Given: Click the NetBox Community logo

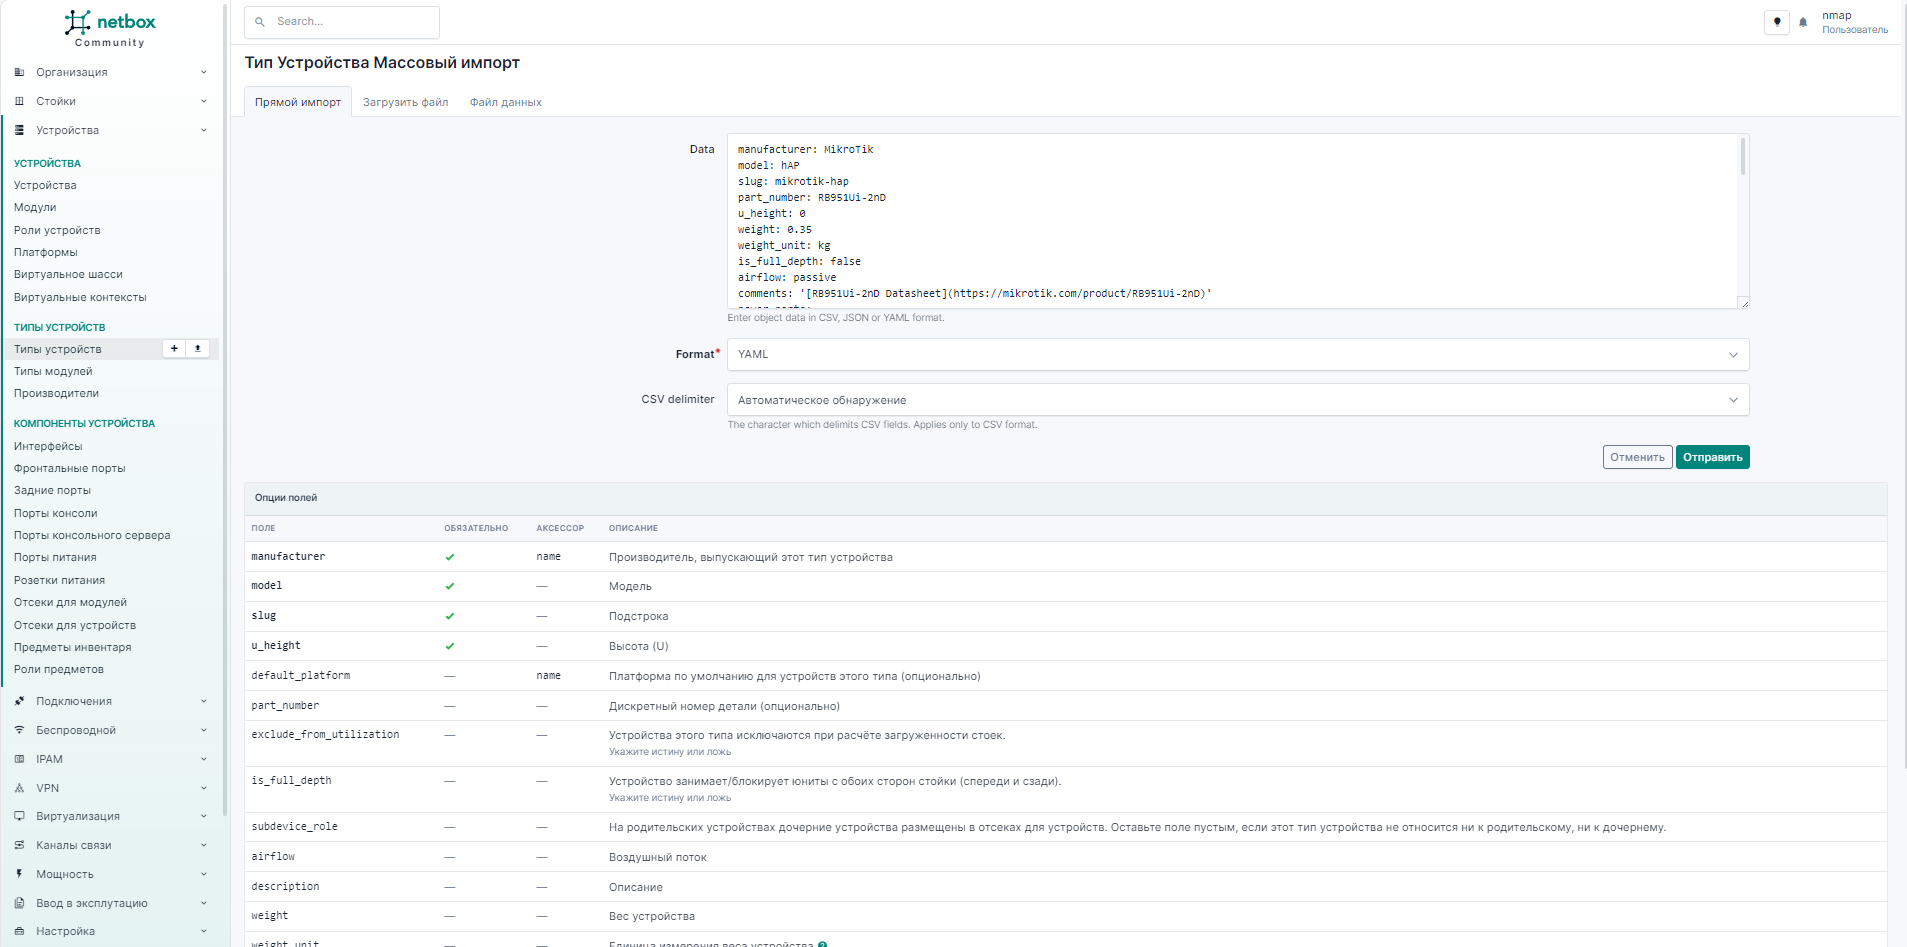Looking at the screenshot, I should point(110,28).
